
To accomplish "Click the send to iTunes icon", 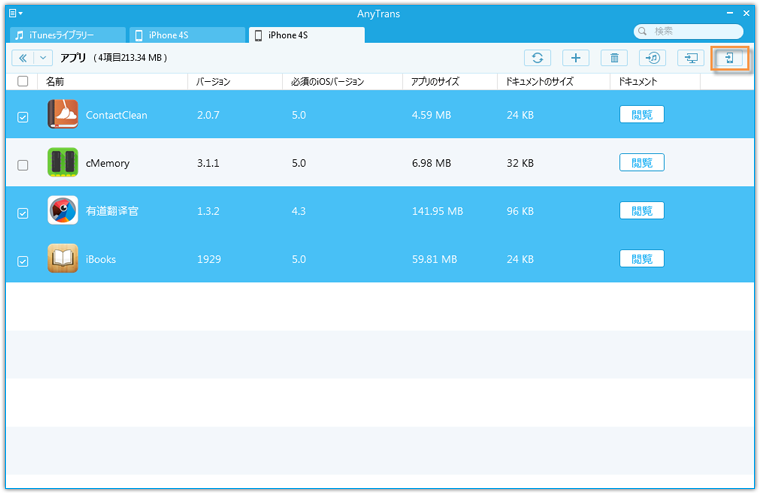I will (x=652, y=58).
